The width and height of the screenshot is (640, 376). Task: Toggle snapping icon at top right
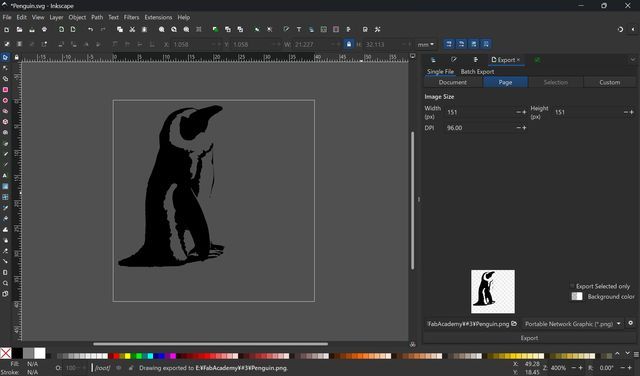click(x=620, y=29)
